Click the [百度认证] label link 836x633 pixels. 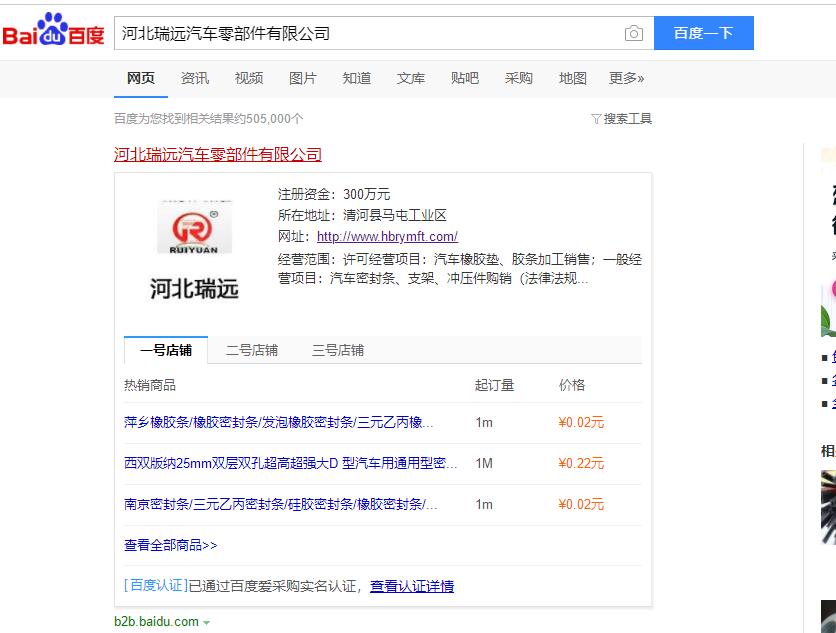coord(156,586)
